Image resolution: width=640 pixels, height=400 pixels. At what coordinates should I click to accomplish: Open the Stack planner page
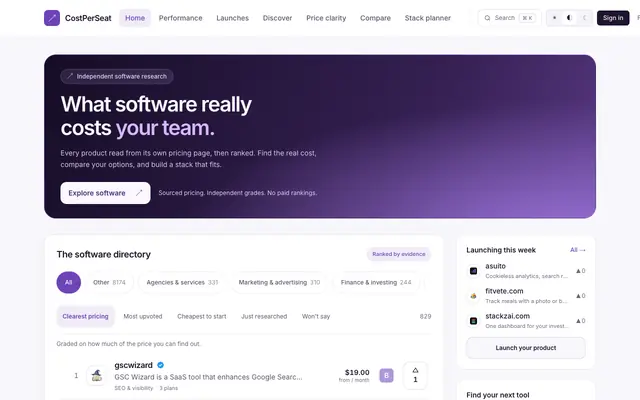coord(428,18)
